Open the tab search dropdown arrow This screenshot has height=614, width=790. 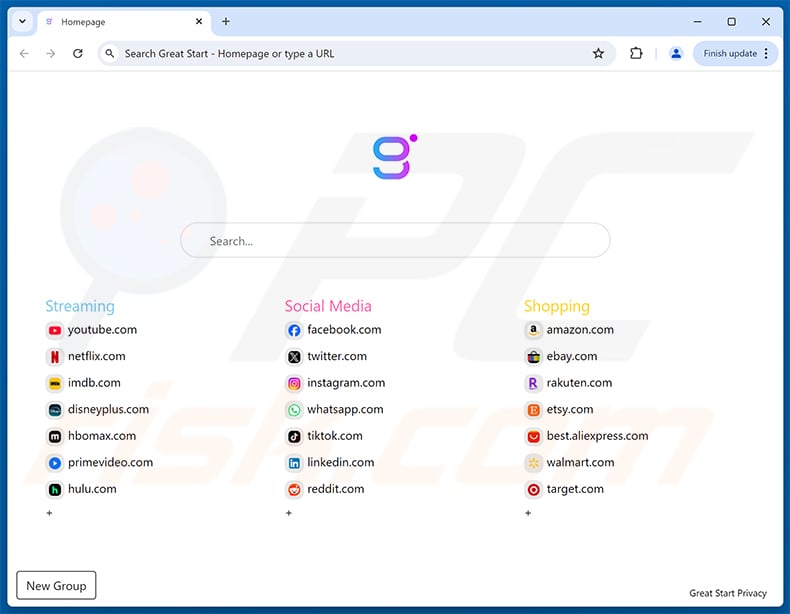pos(22,22)
